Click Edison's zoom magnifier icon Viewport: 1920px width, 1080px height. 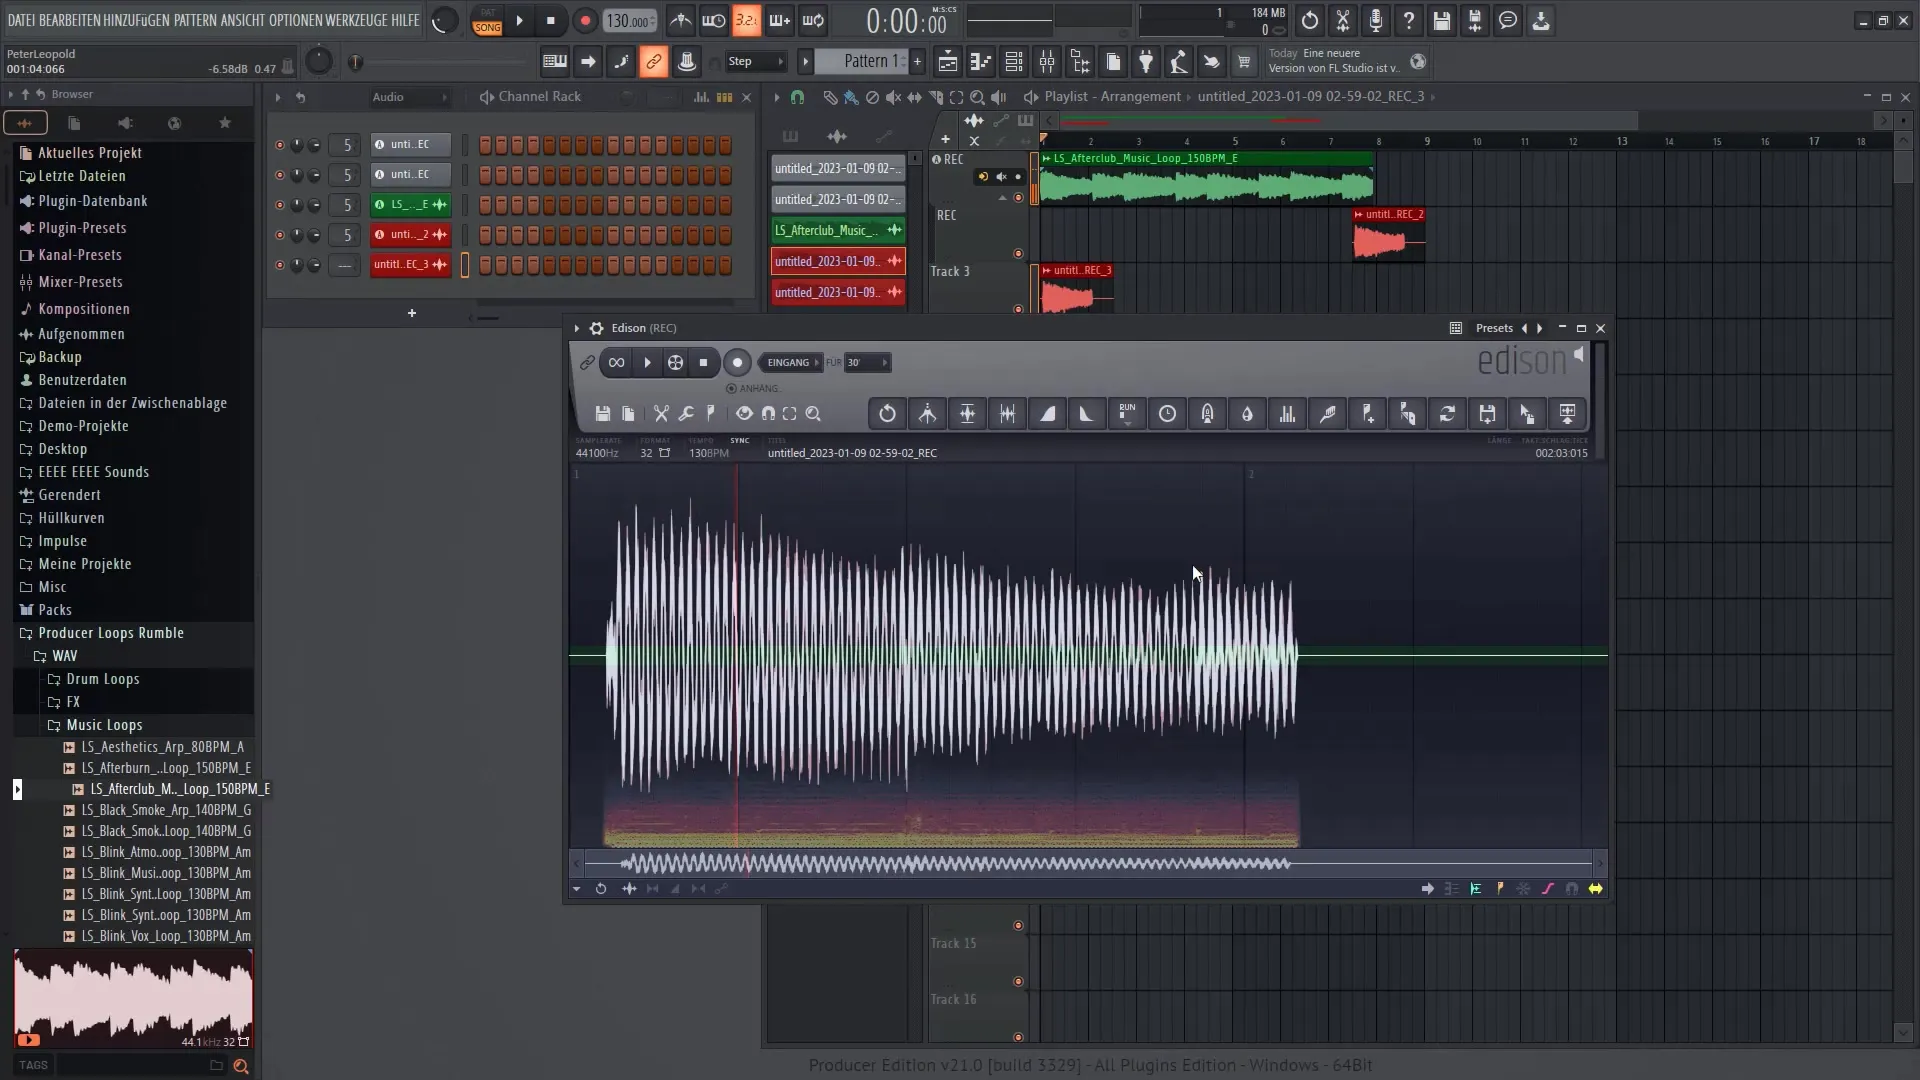click(x=813, y=414)
